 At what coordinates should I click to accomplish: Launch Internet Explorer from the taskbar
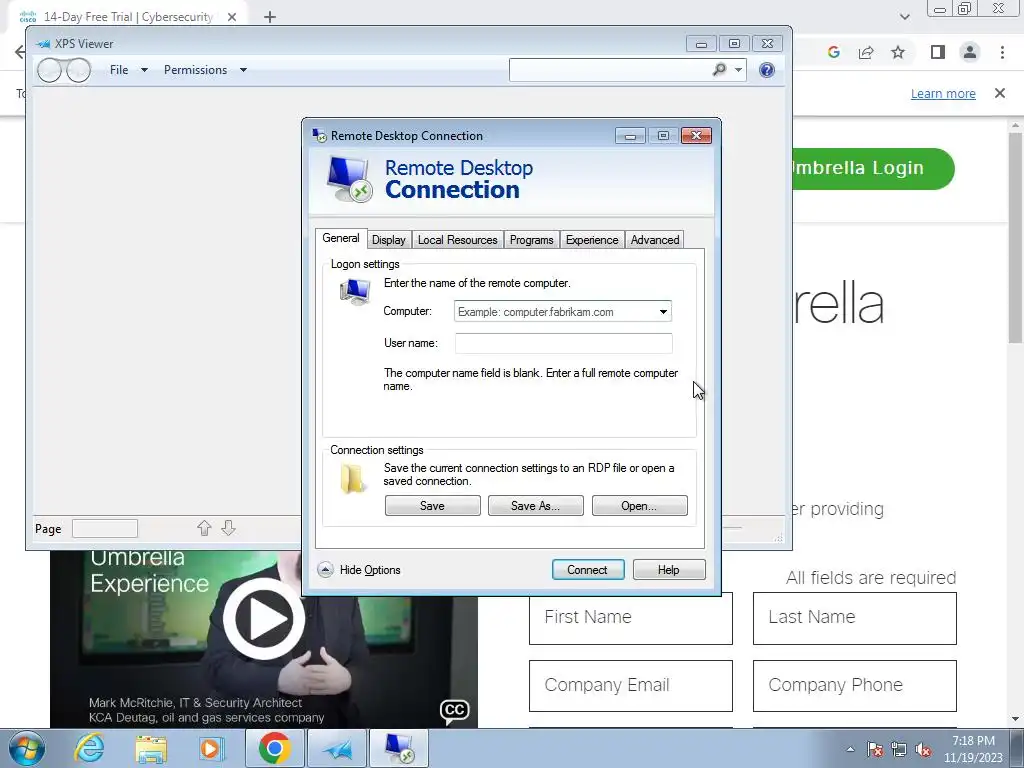89,748
